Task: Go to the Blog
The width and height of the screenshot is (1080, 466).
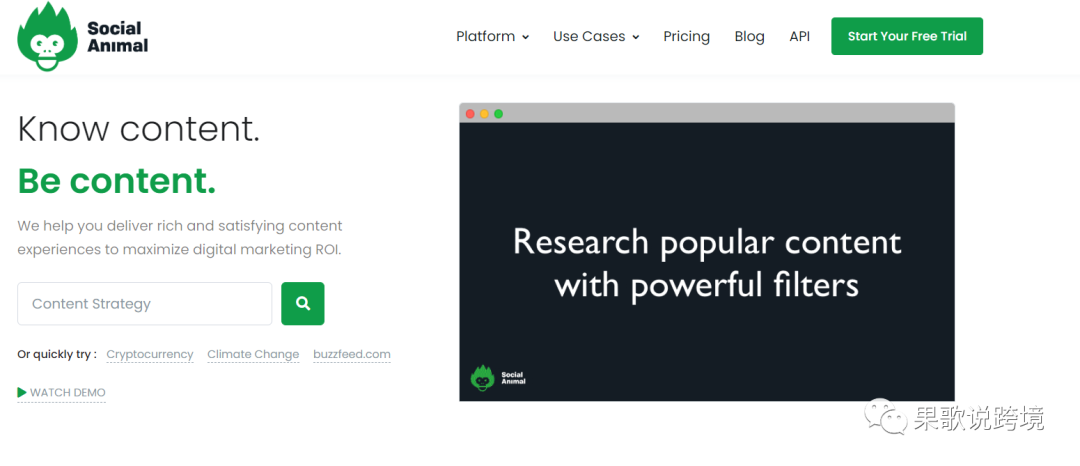Action: click(x=749, y=36)
